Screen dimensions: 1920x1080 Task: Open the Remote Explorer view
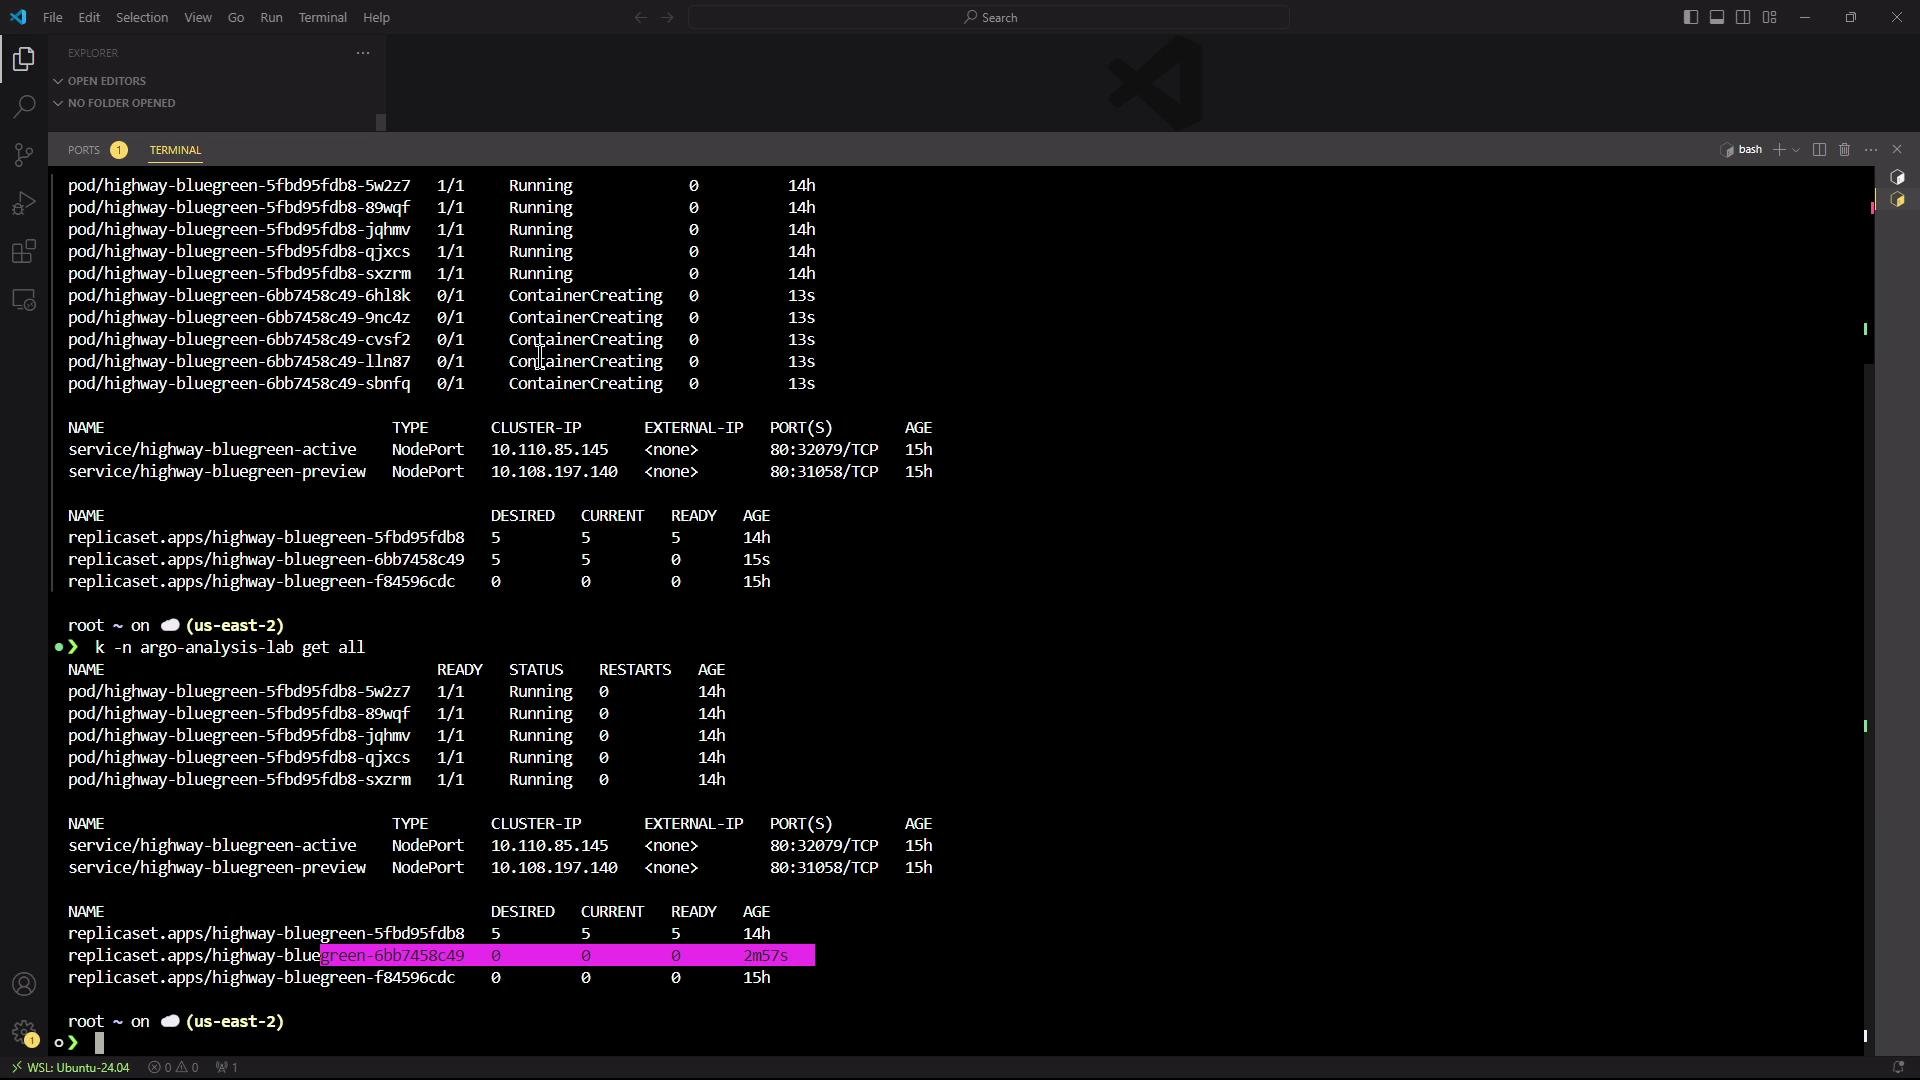24,299
